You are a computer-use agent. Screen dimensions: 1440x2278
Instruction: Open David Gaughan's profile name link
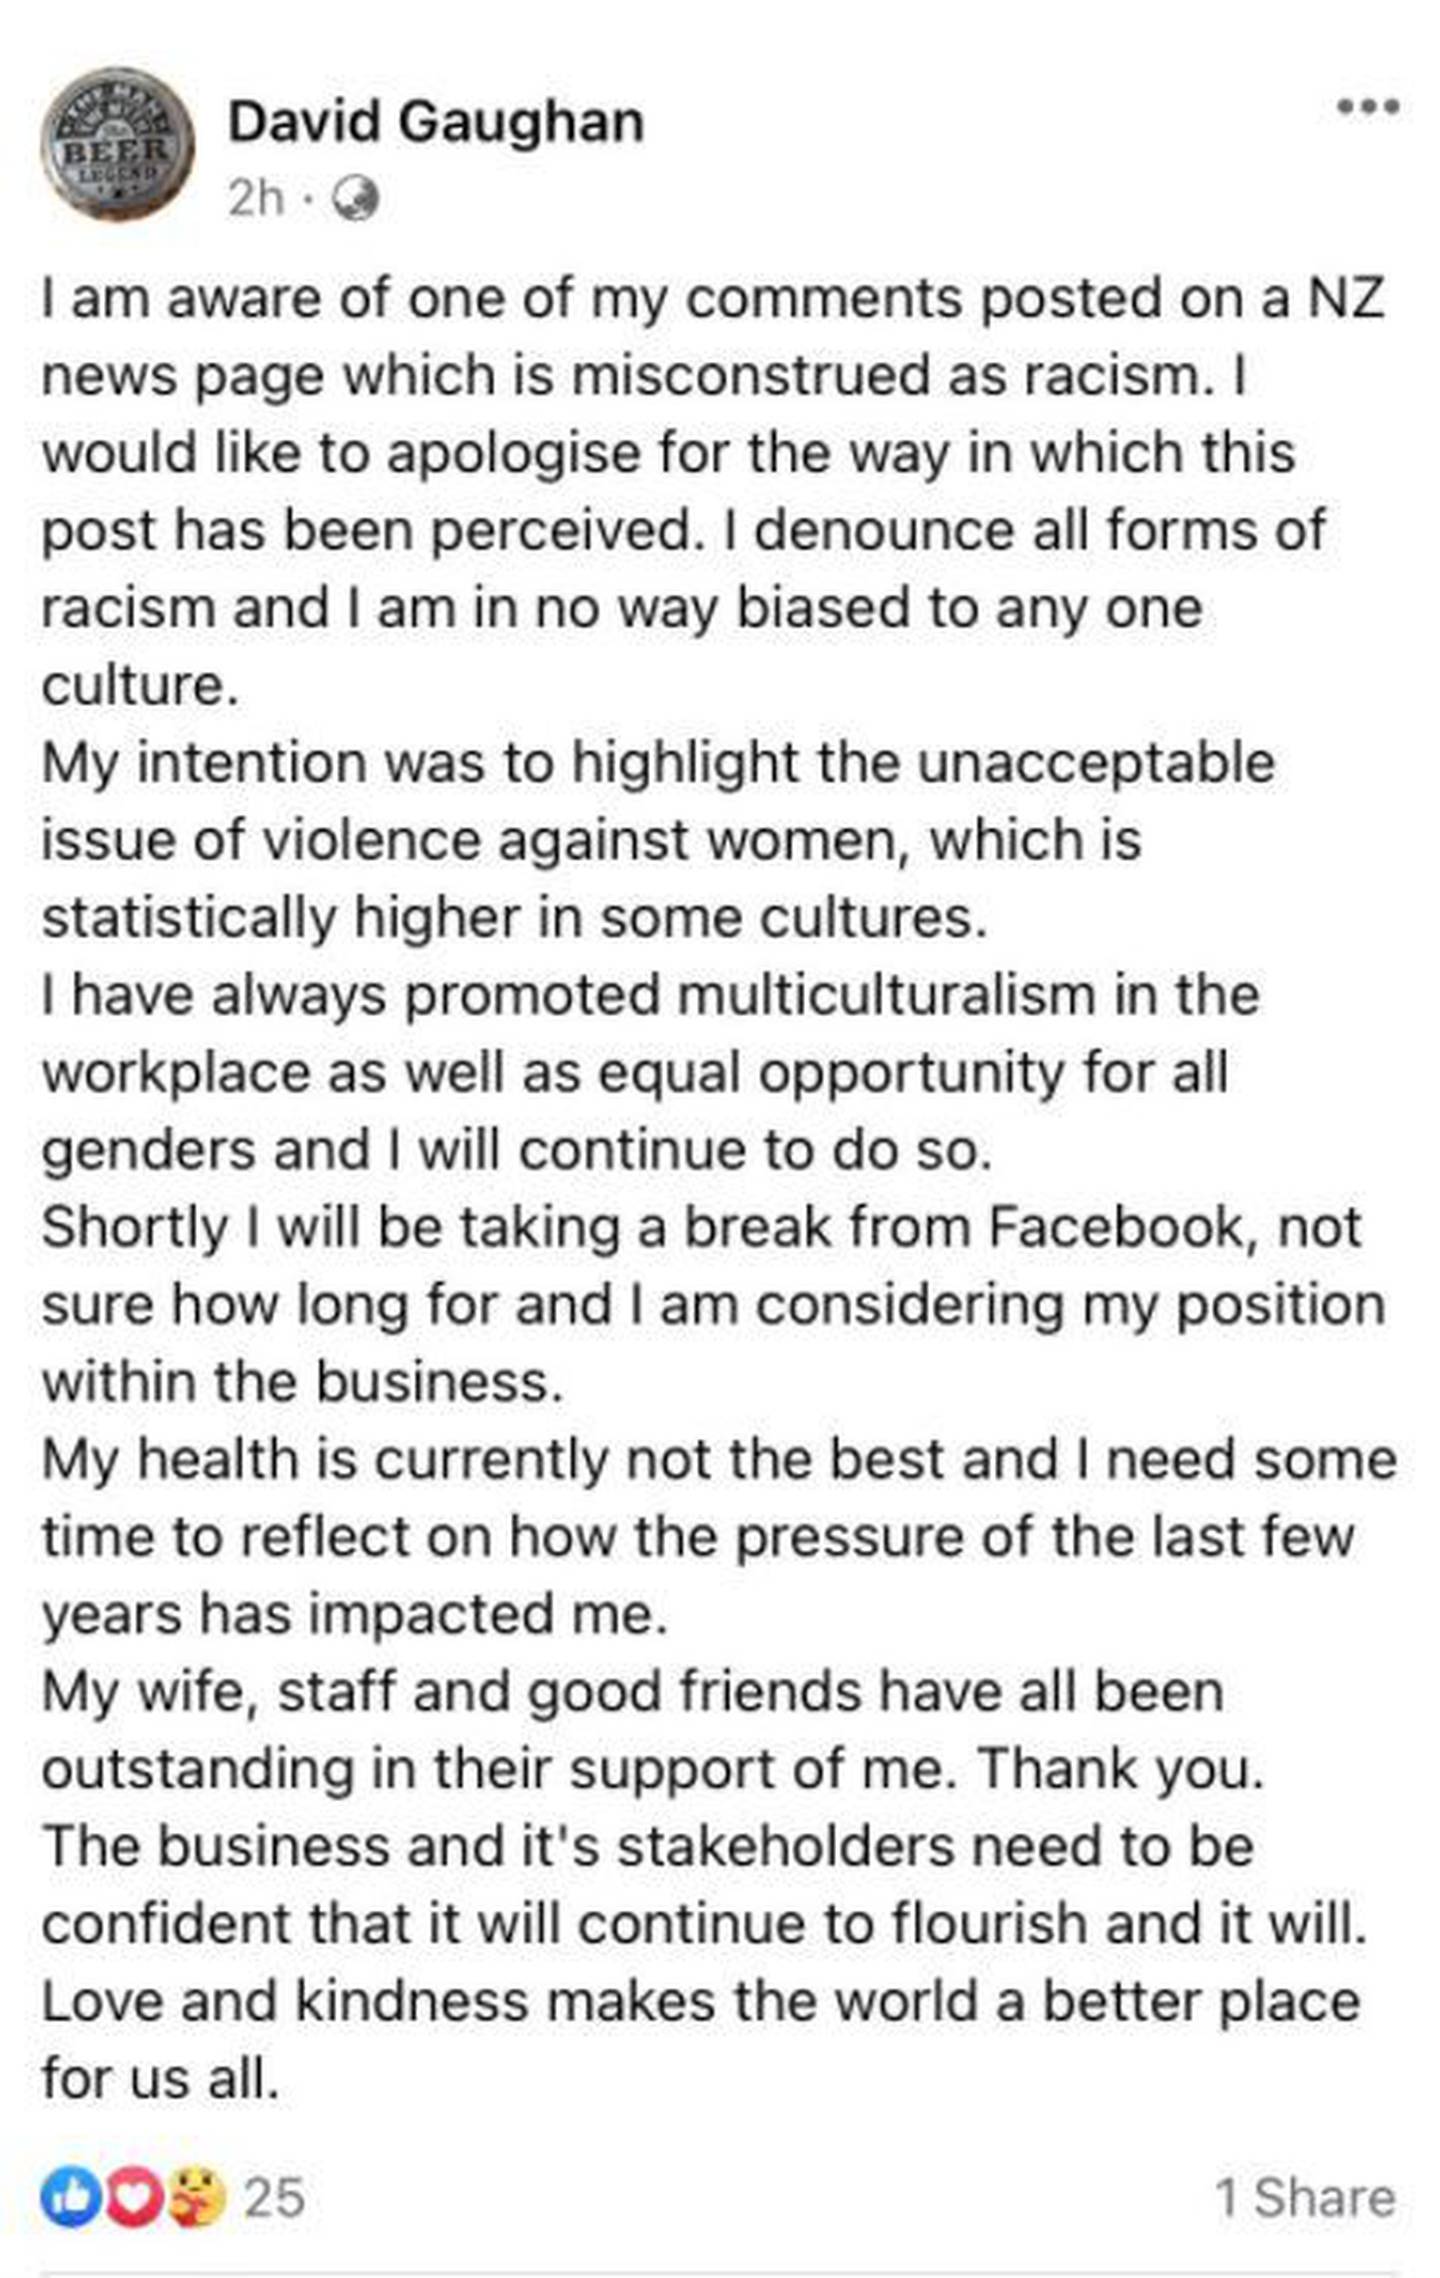coord(436,122)
